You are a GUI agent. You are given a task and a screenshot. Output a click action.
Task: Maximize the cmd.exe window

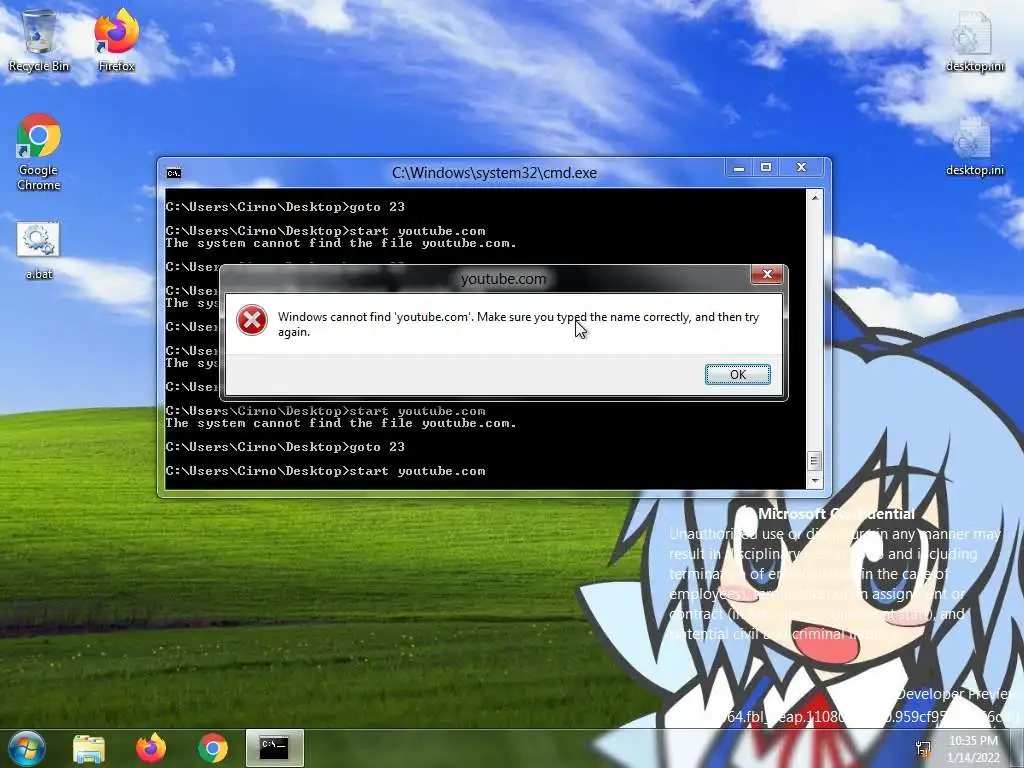point(766,168)
